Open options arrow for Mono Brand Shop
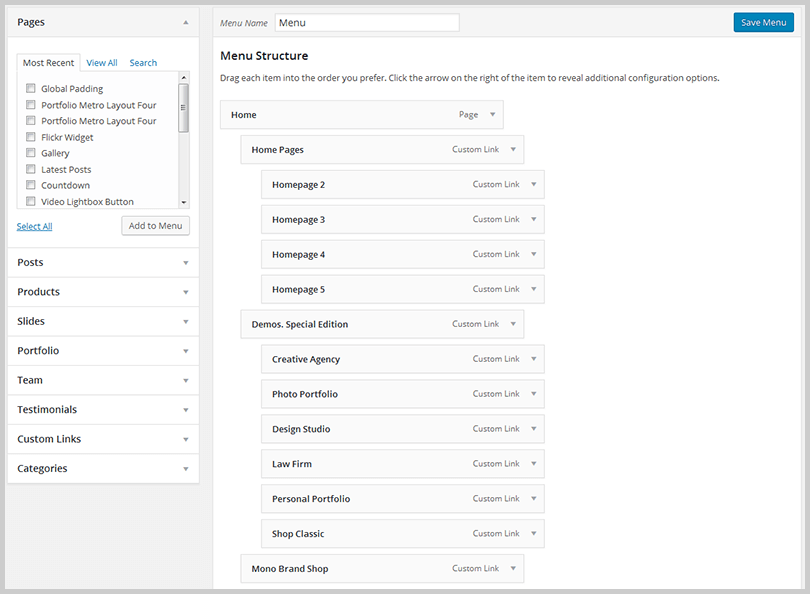Image resolution: width=810 pixels, height=594 pixels. 513,569
